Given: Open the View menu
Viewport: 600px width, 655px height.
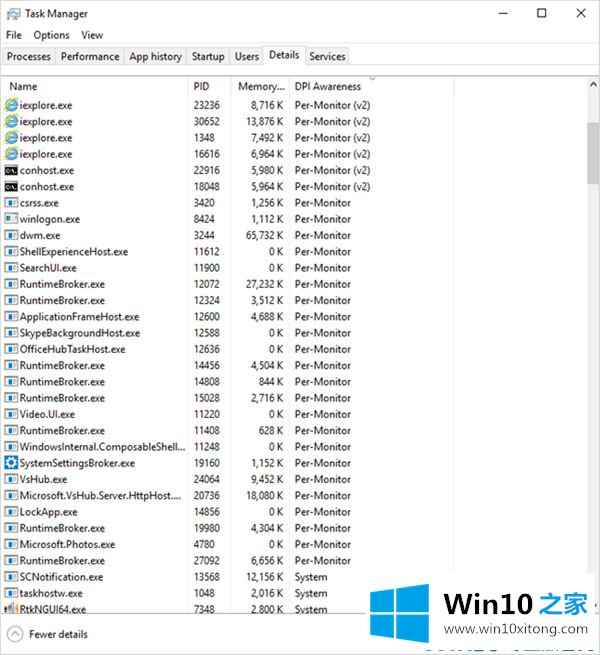Looking at the screenshot, I should click(92, 35).
